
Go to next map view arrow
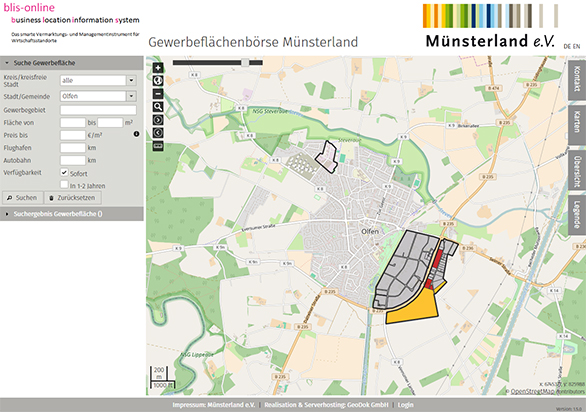[158, 120]
